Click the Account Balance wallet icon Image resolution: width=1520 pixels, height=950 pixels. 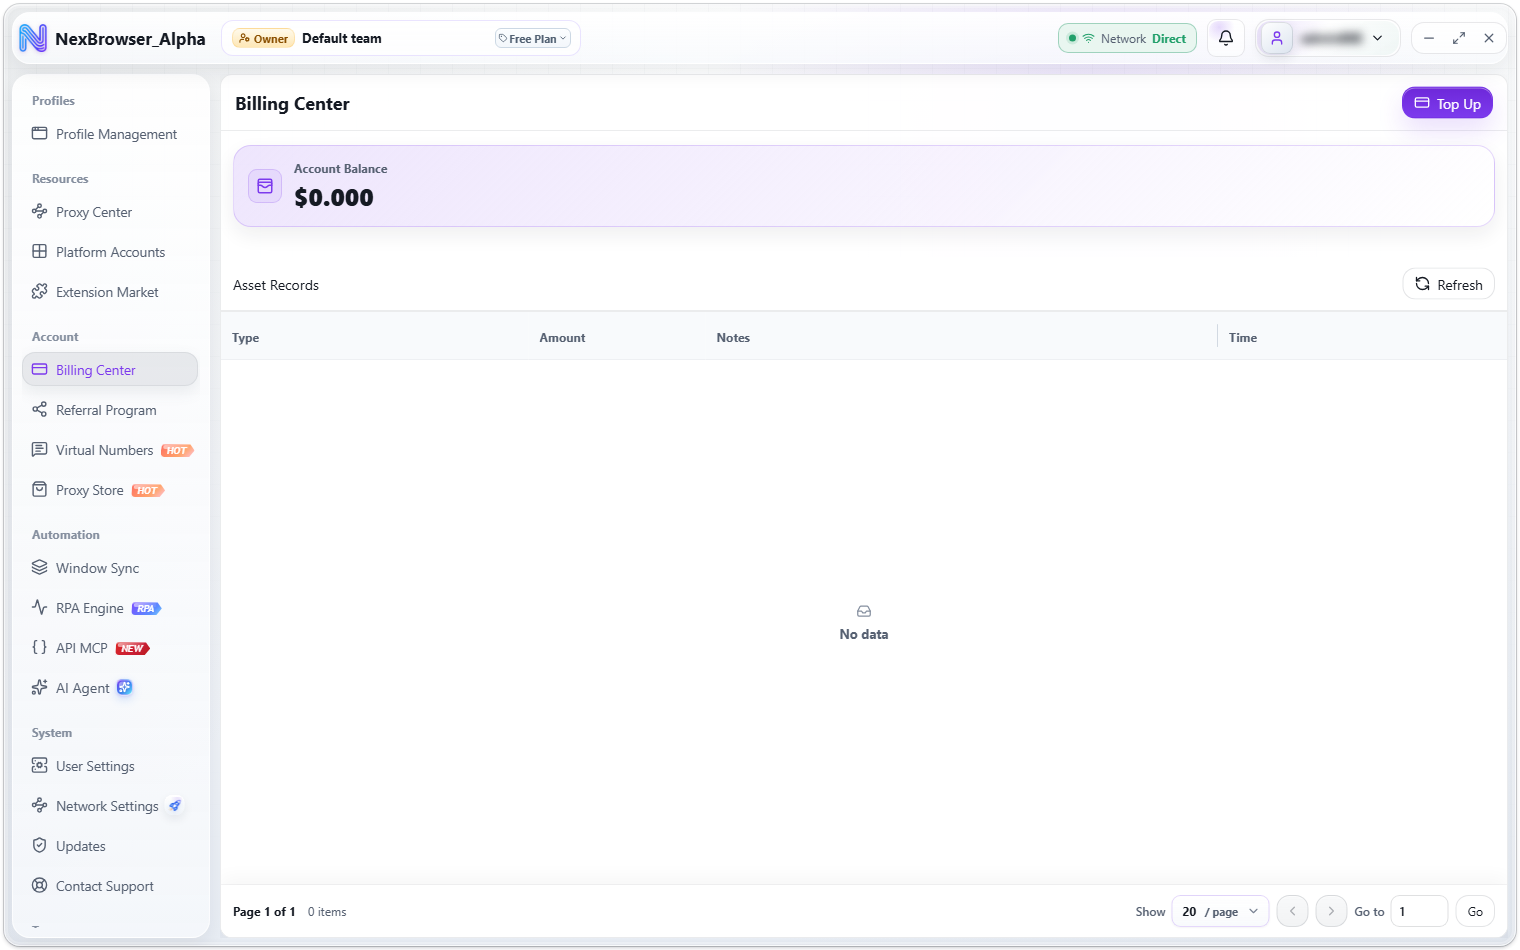click(x=265, y=186)
